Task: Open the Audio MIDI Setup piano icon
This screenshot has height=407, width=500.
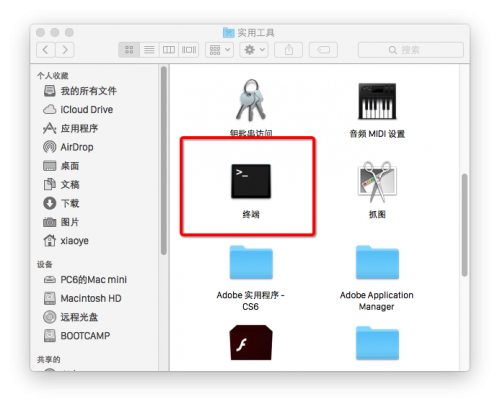Action: tap(377, 101)
